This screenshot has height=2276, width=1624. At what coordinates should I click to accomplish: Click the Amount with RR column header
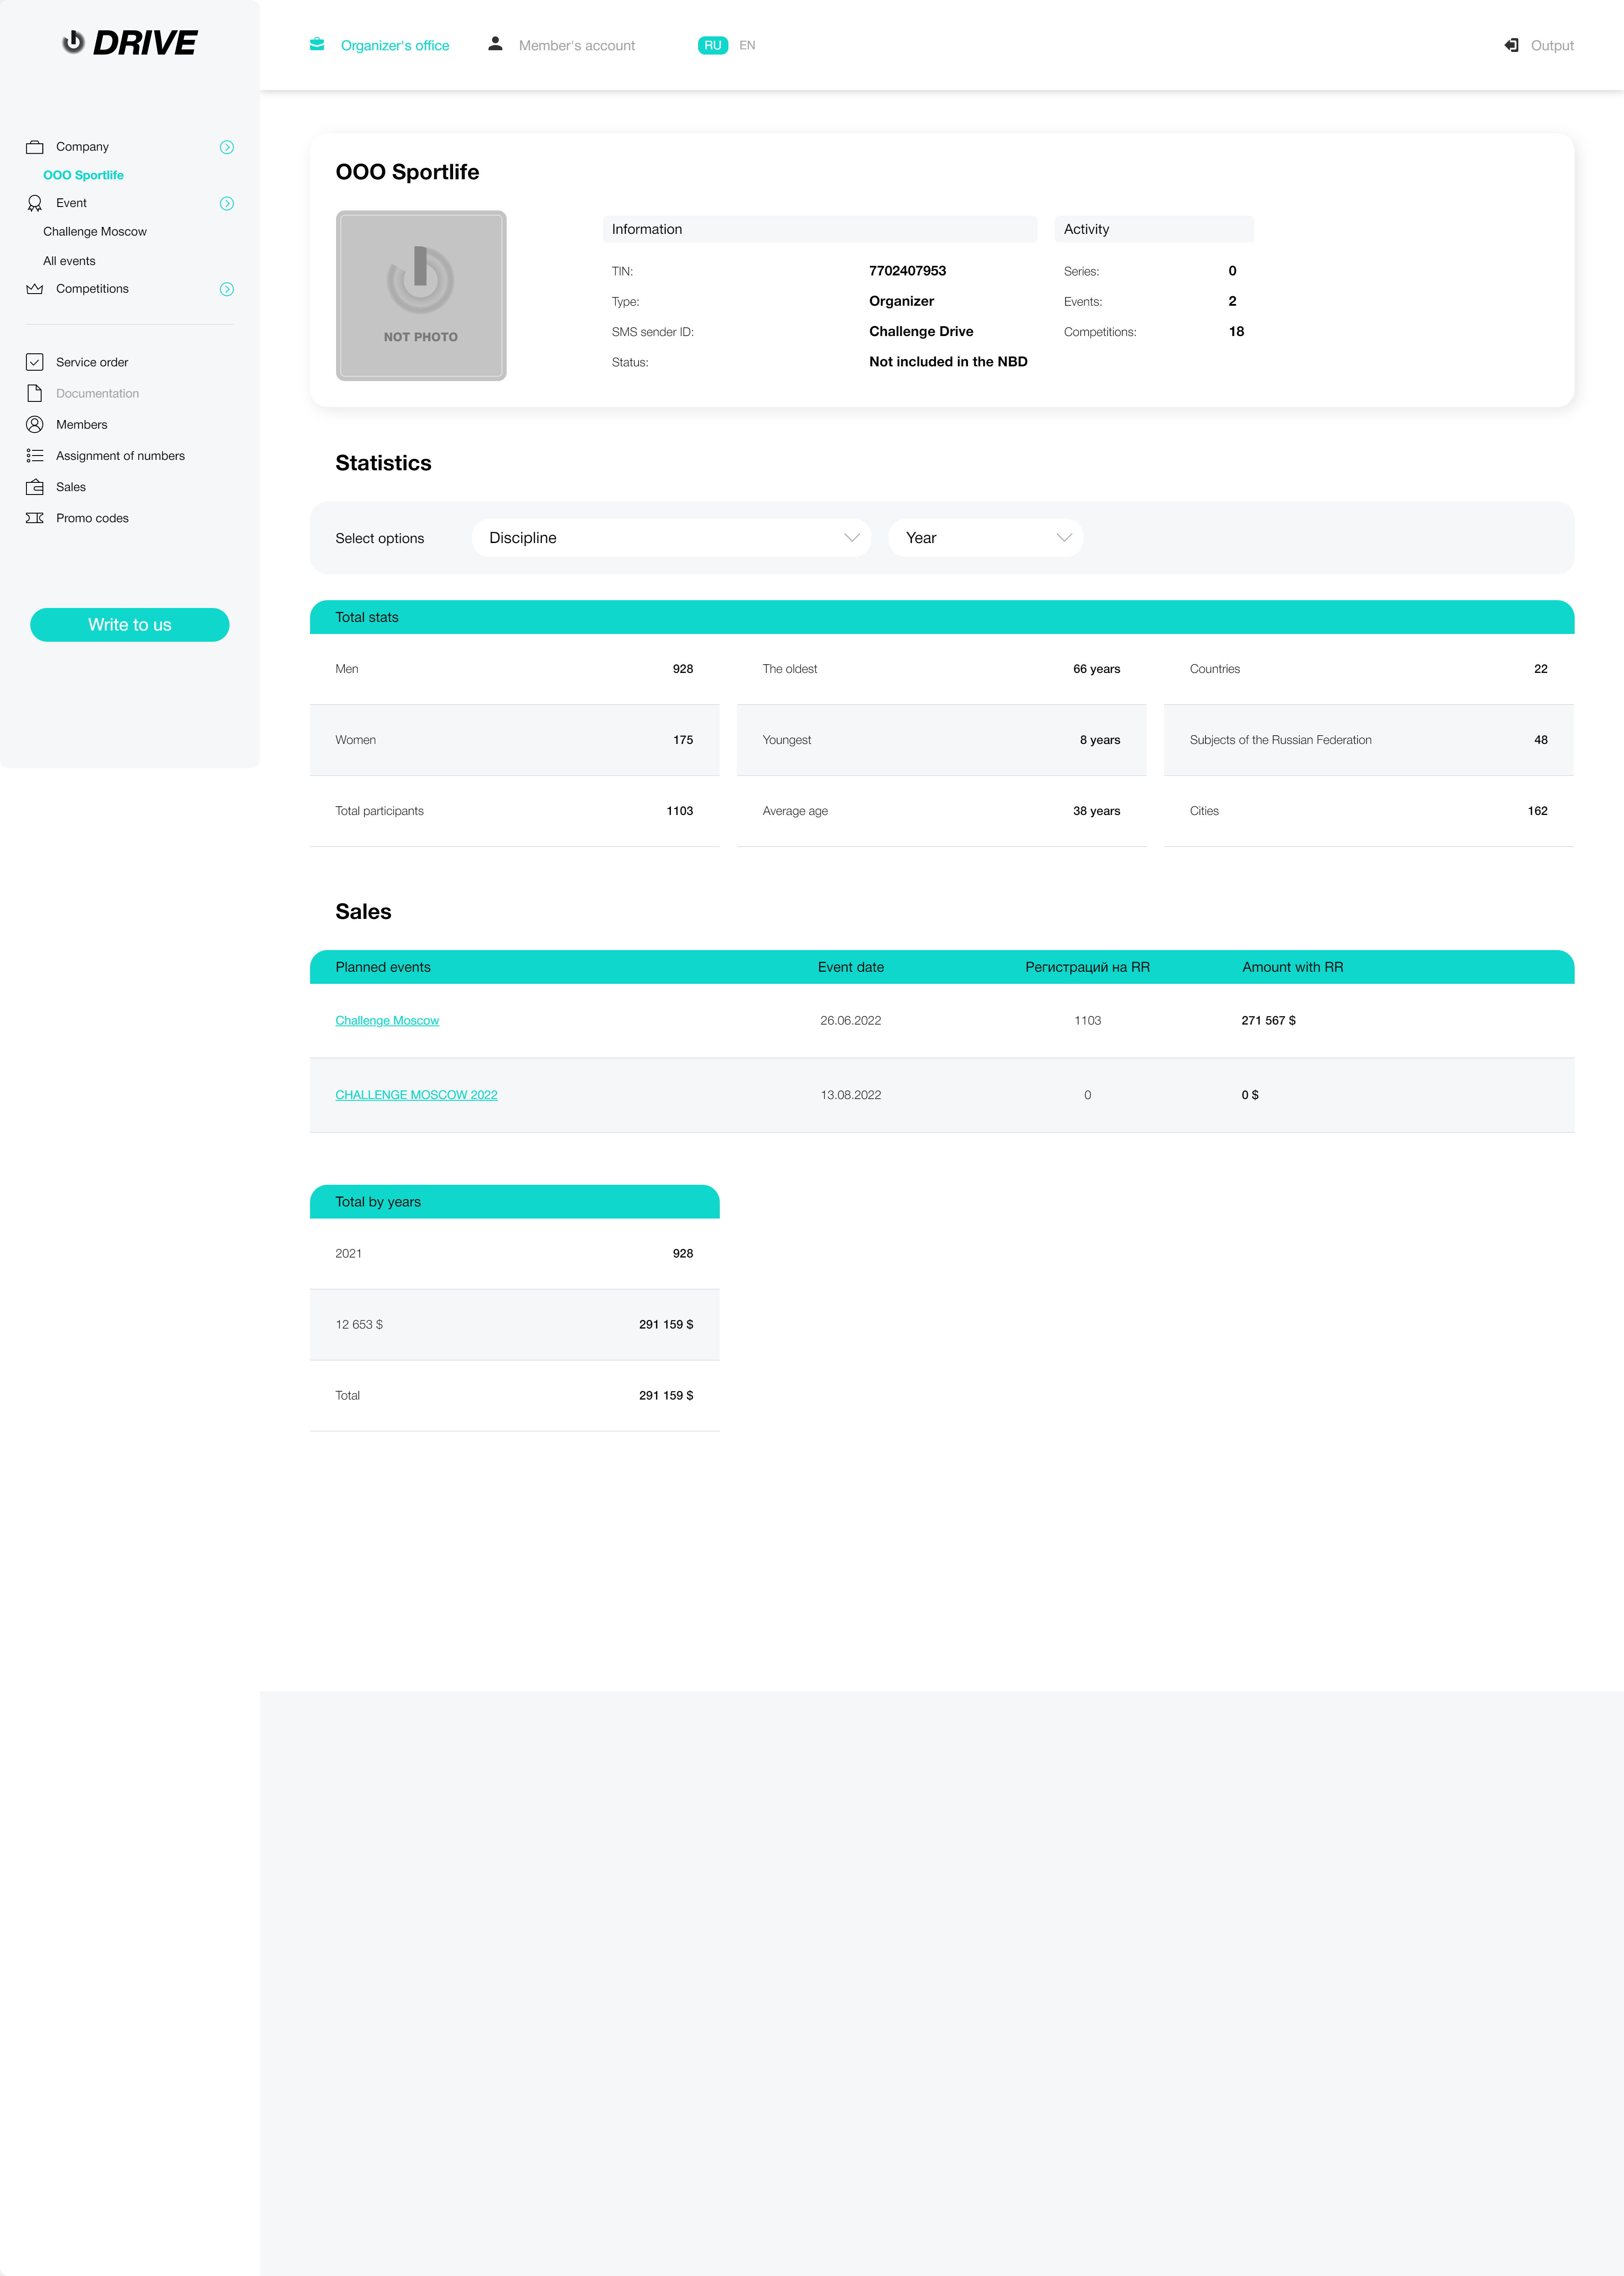click(1293, 967)
